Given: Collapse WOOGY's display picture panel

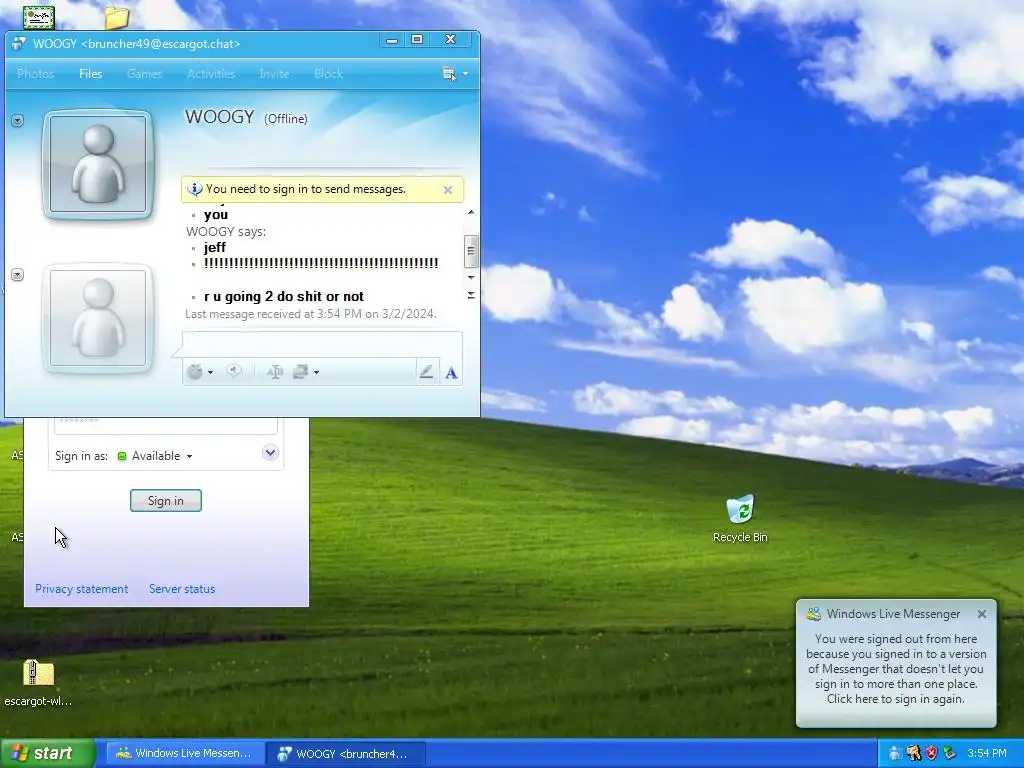Looking at the screenshot, I should (18, 121).
